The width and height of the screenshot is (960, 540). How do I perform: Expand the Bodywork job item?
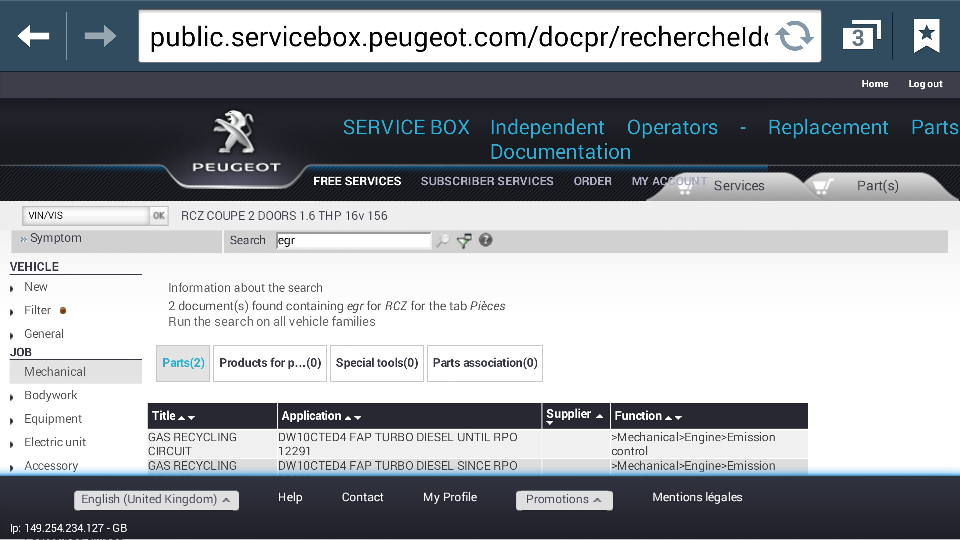[50, 396]
